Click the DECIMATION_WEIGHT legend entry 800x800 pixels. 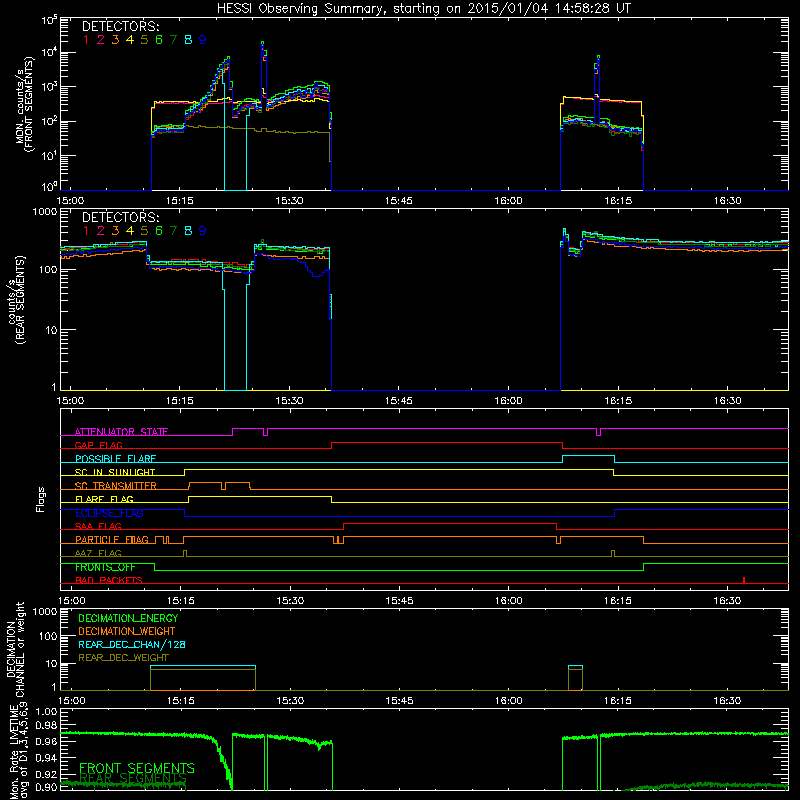[127, 632]
